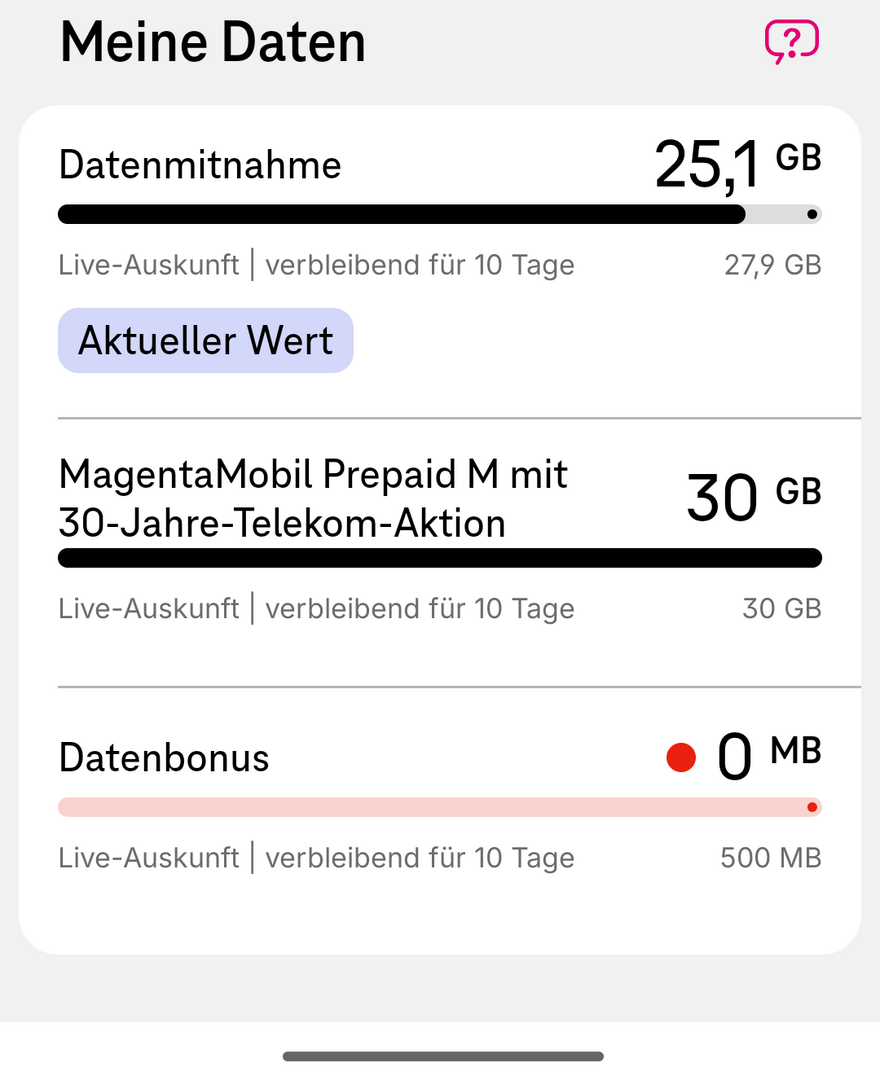Click the 27,9 GB total text

(772, 265)
